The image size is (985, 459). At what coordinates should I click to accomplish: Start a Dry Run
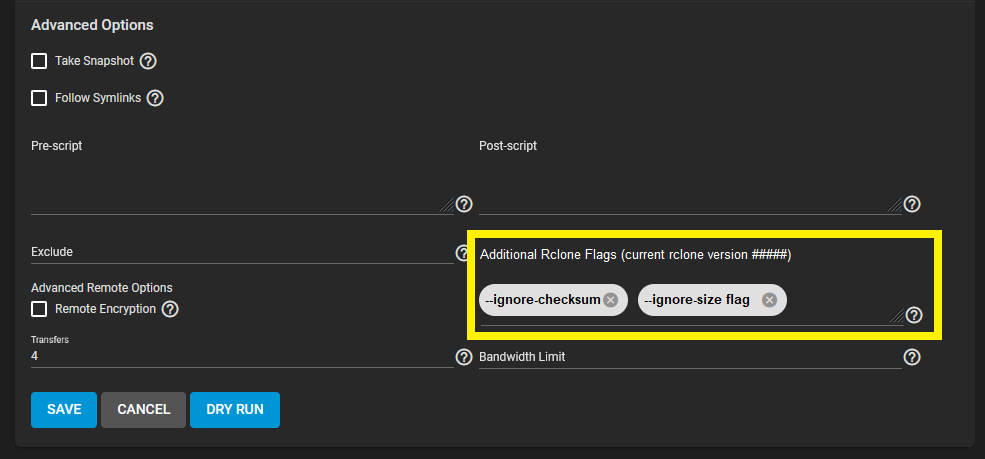coord(234,409)
